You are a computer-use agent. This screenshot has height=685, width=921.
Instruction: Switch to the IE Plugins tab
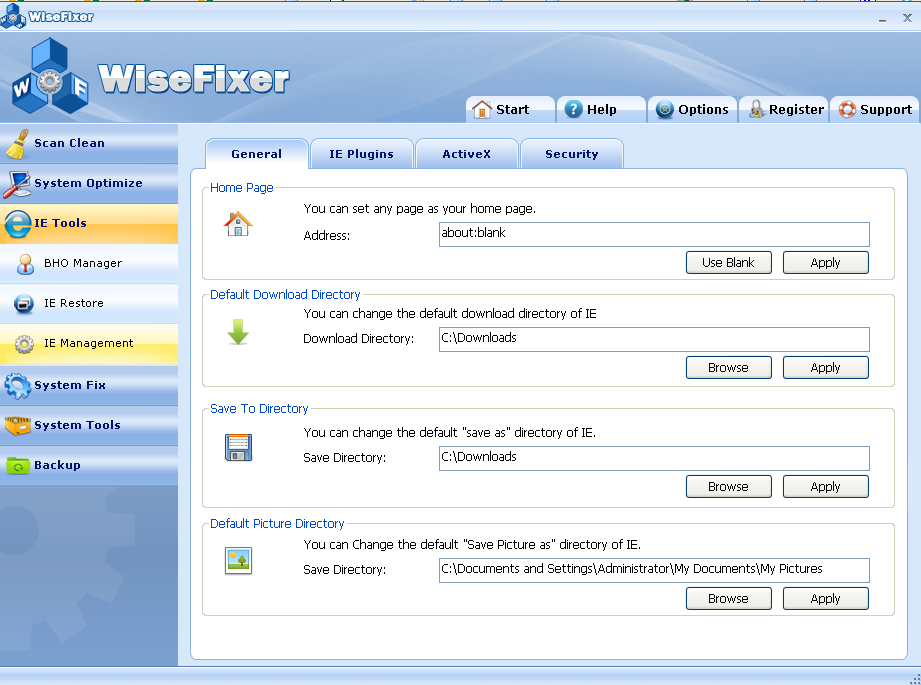click(x=361, y=154)
